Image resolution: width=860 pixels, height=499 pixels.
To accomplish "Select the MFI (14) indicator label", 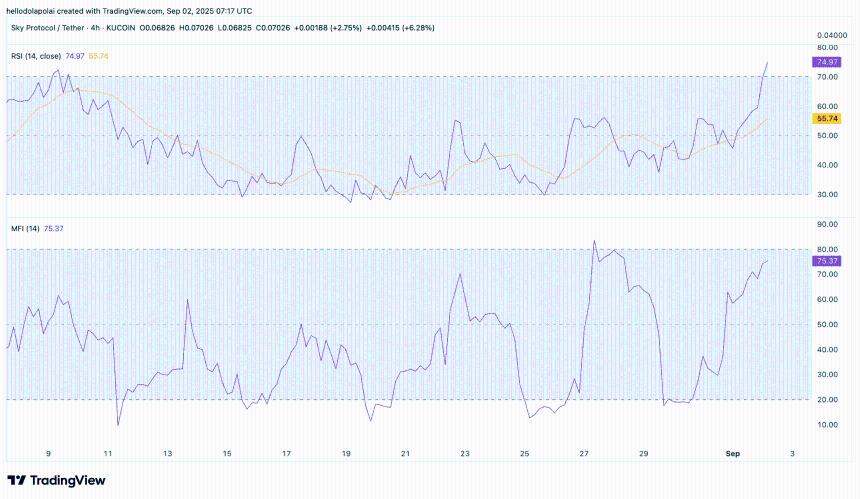I will point(24,228).
